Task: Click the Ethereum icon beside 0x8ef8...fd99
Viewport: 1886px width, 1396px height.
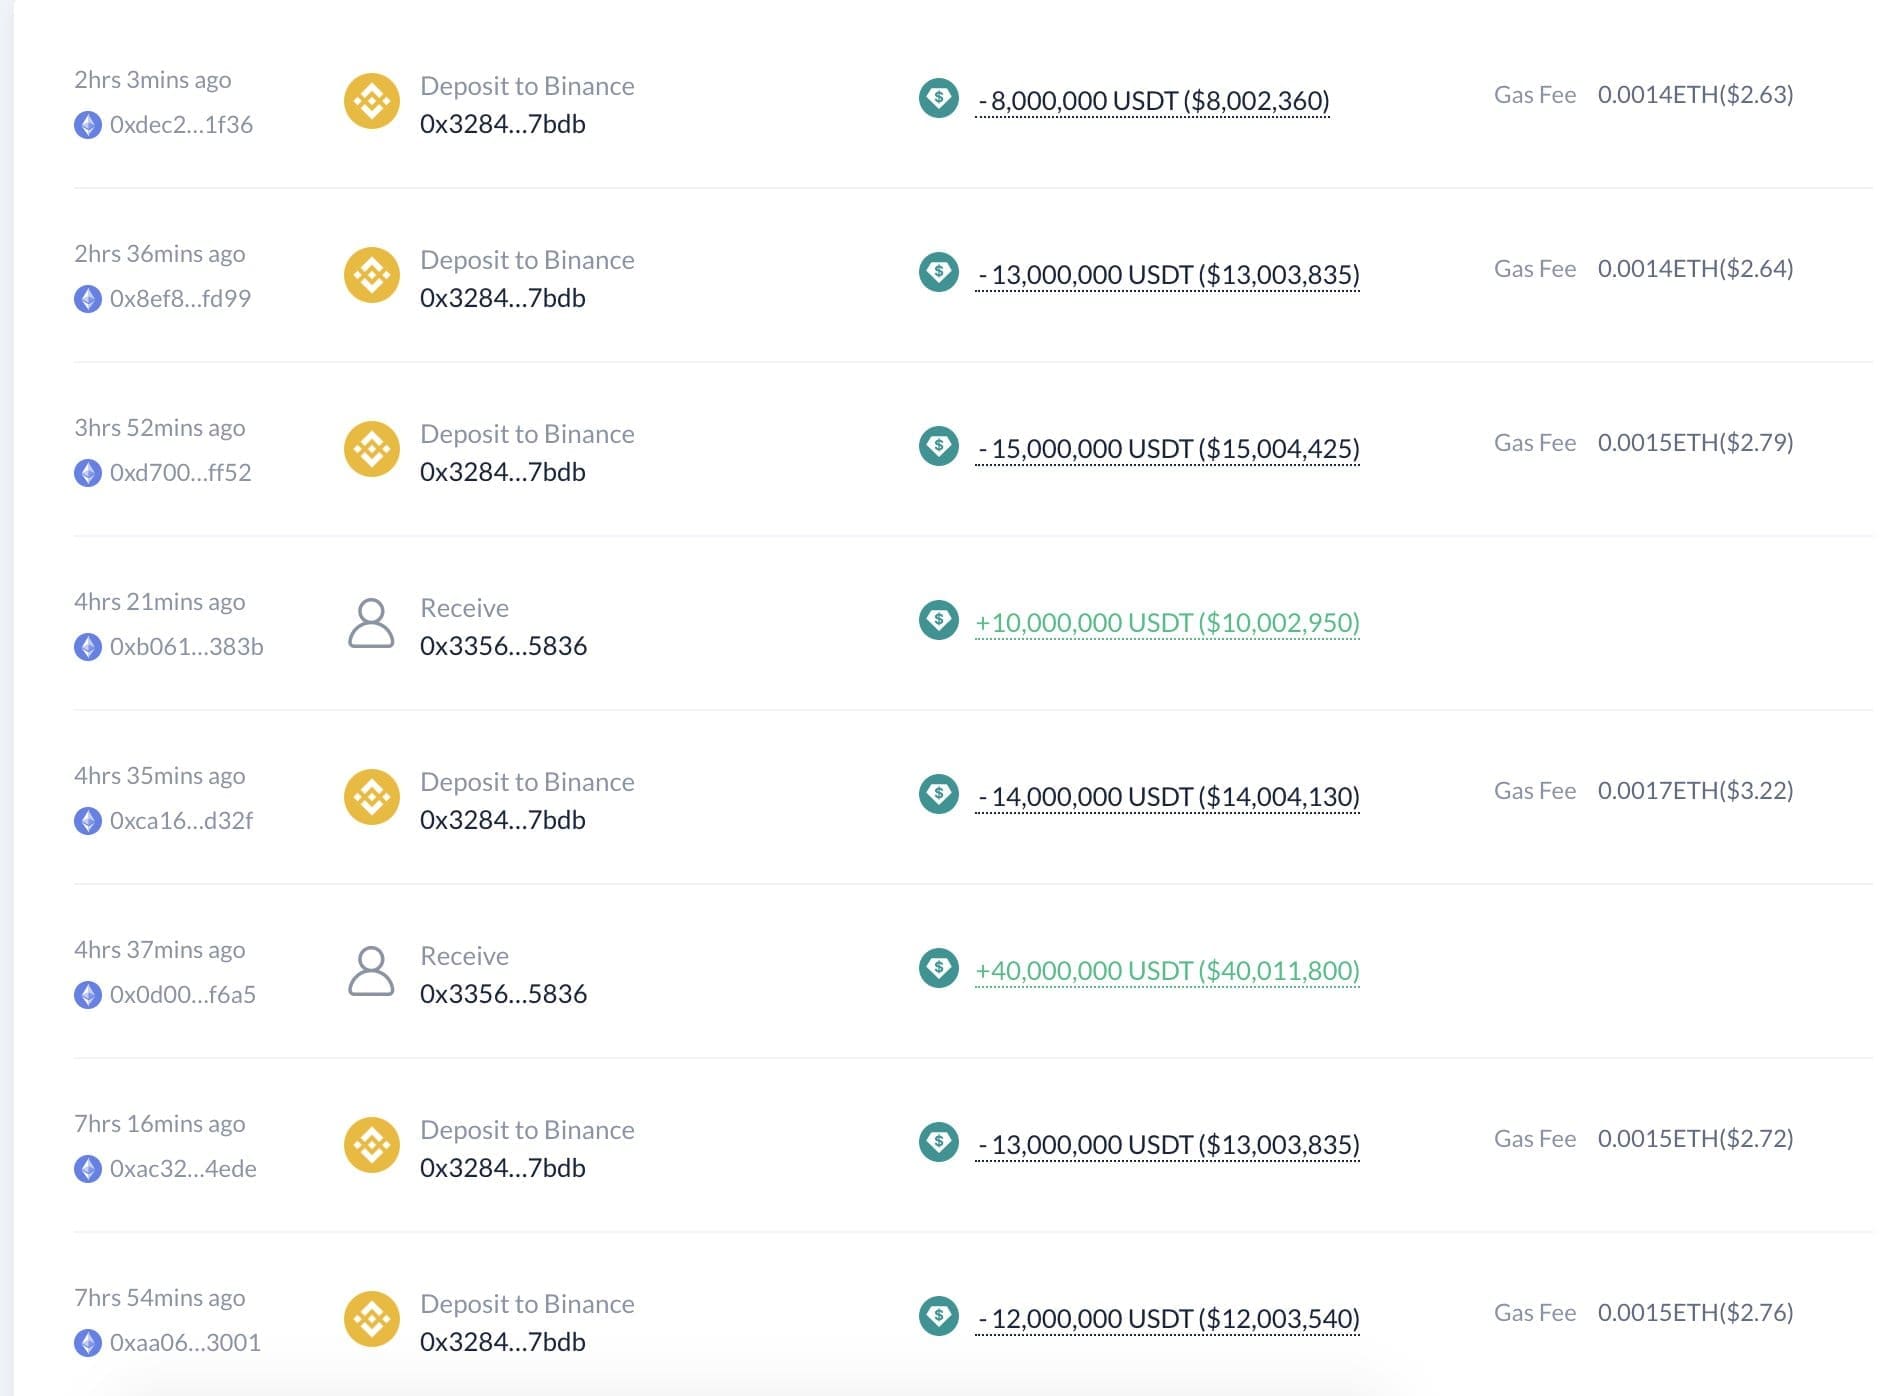Action: click(88, 299)
